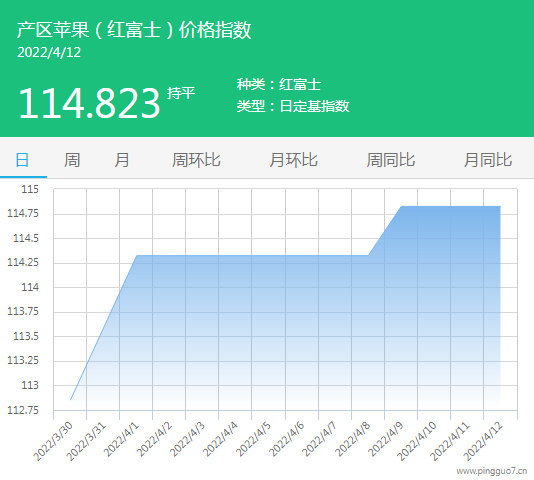The image size is (534, 480).
Task: Click the 类型：日定基指数 label
Action: click(x=293, y=106)
